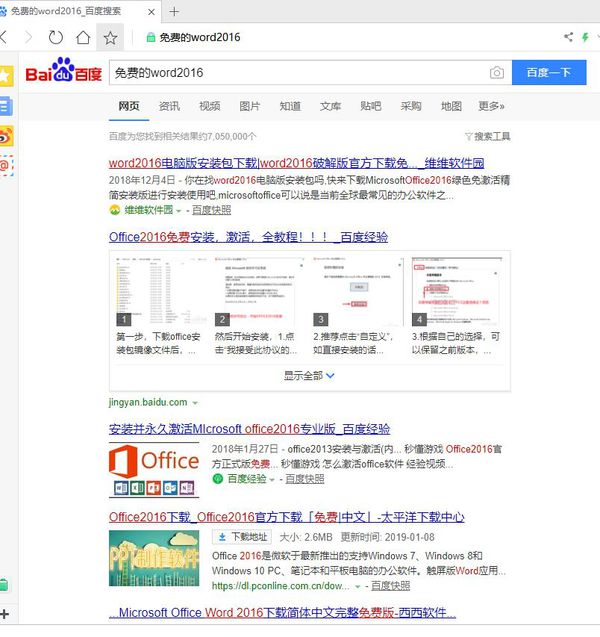Click address bar text 免费的word2016
Viewport: 600px width, 637px height.
pyautogui.click(x=200, y=37)
